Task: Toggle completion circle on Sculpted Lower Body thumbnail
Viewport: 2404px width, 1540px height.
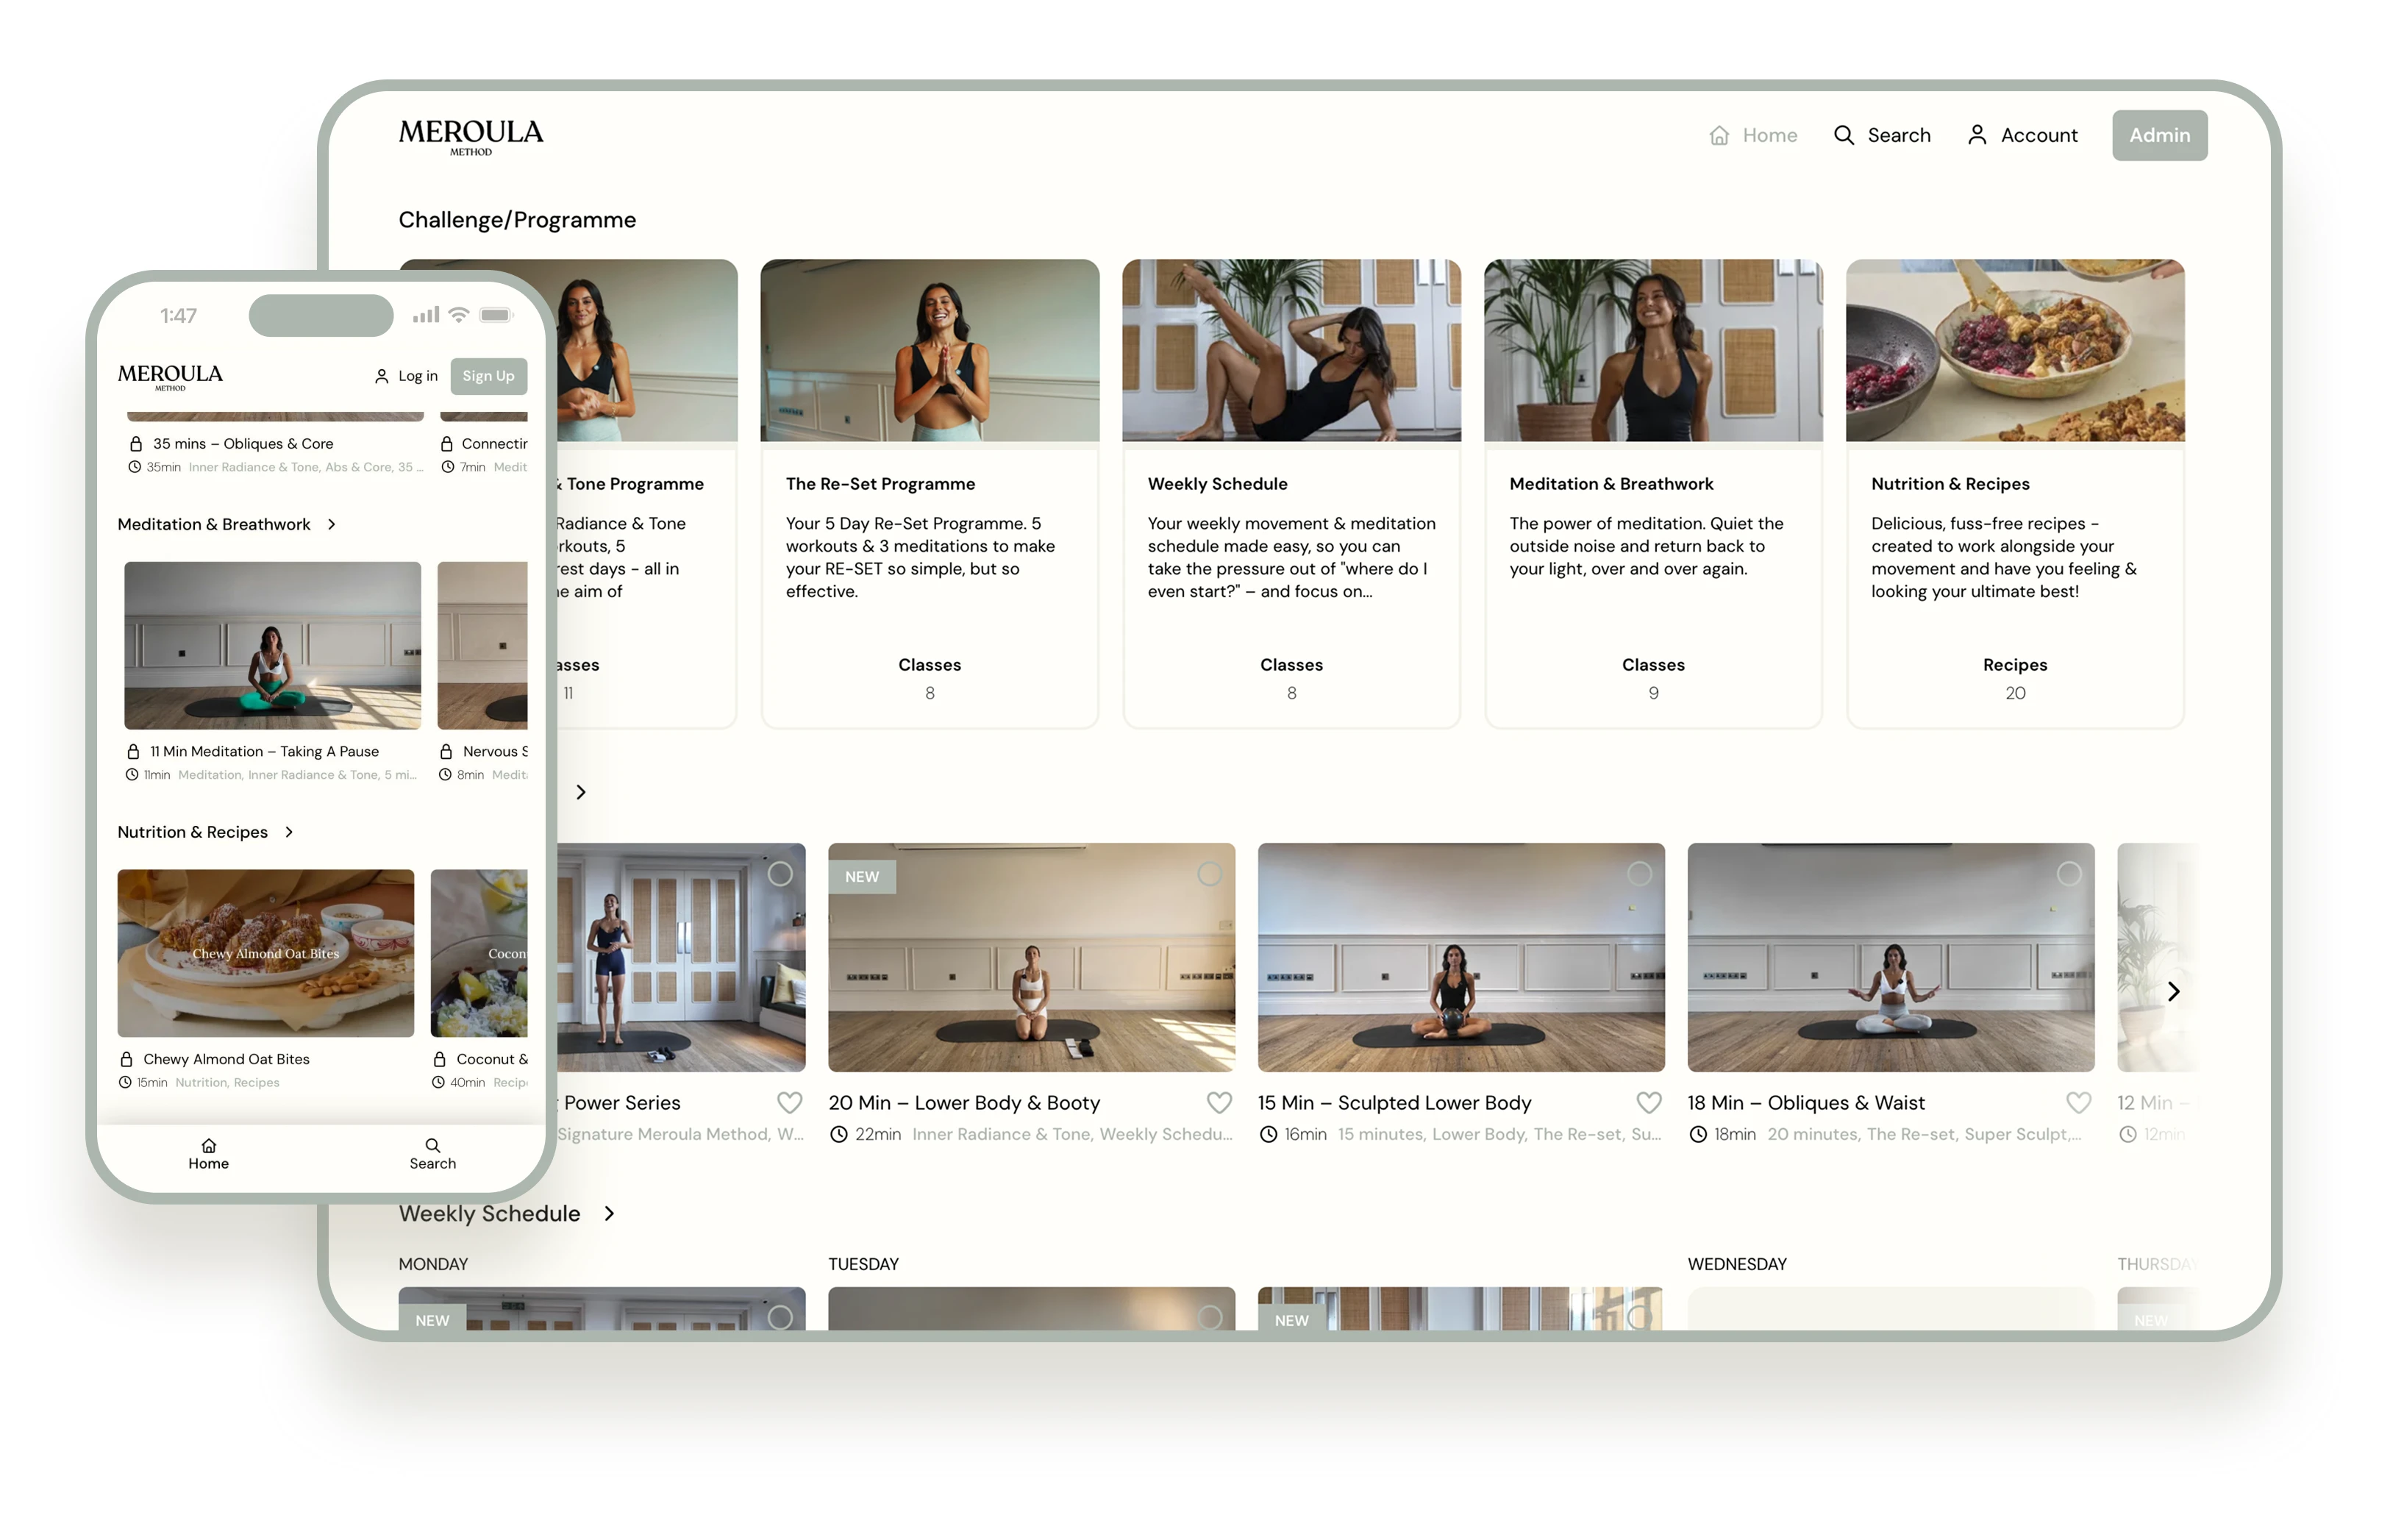Action: point(1639,874)
